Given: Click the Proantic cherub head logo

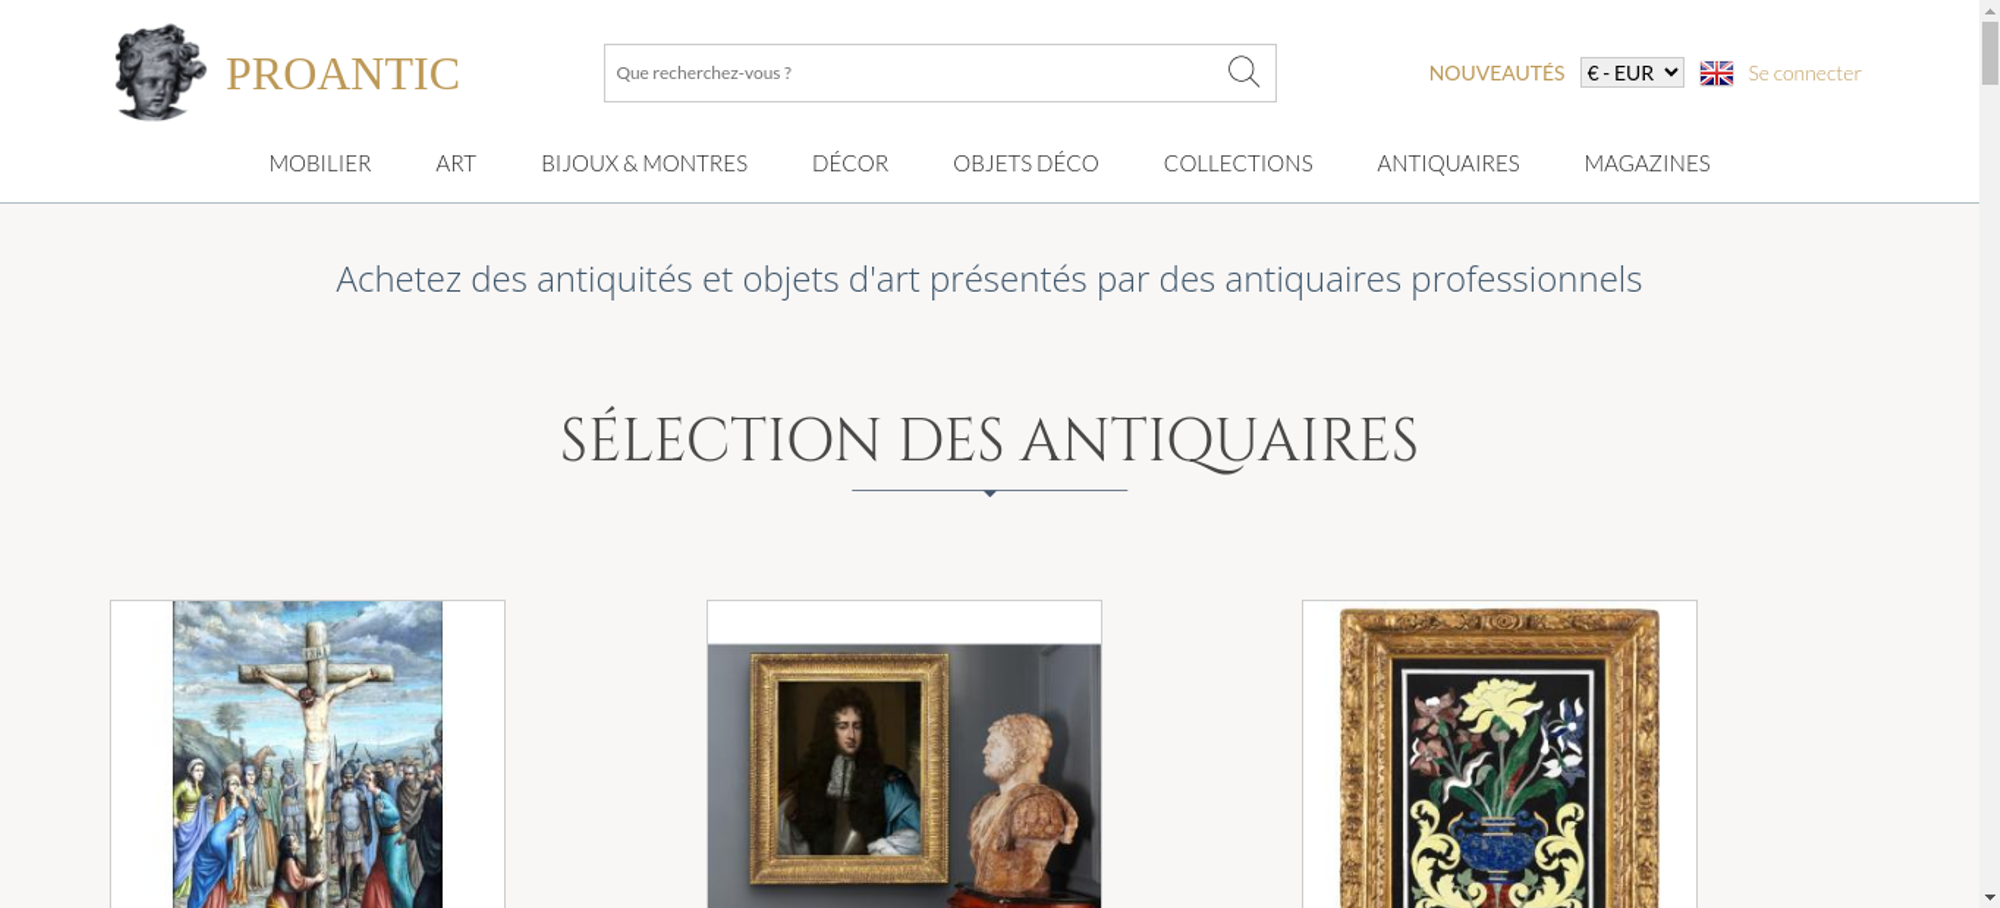Looking at the screenshot, I should pos(160,73).
